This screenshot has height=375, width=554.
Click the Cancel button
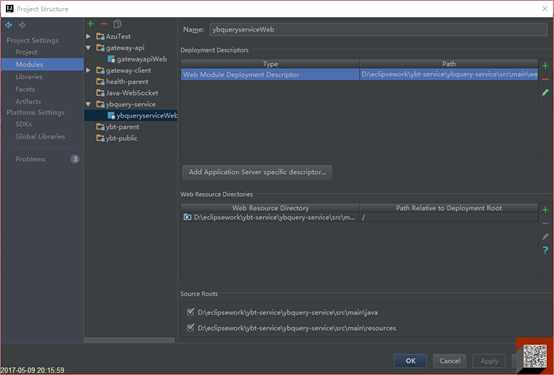coord(450,361)
